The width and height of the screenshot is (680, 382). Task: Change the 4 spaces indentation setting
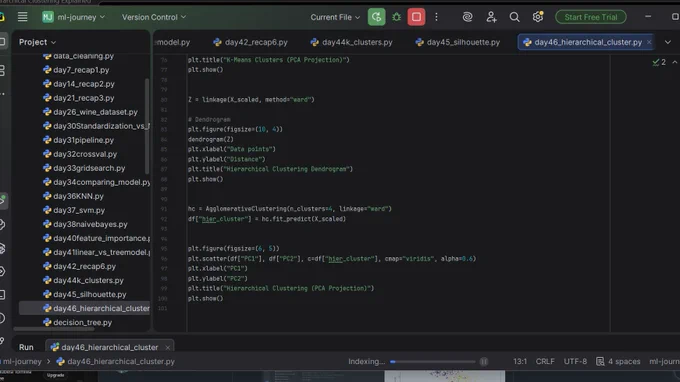tap(624, 361)
